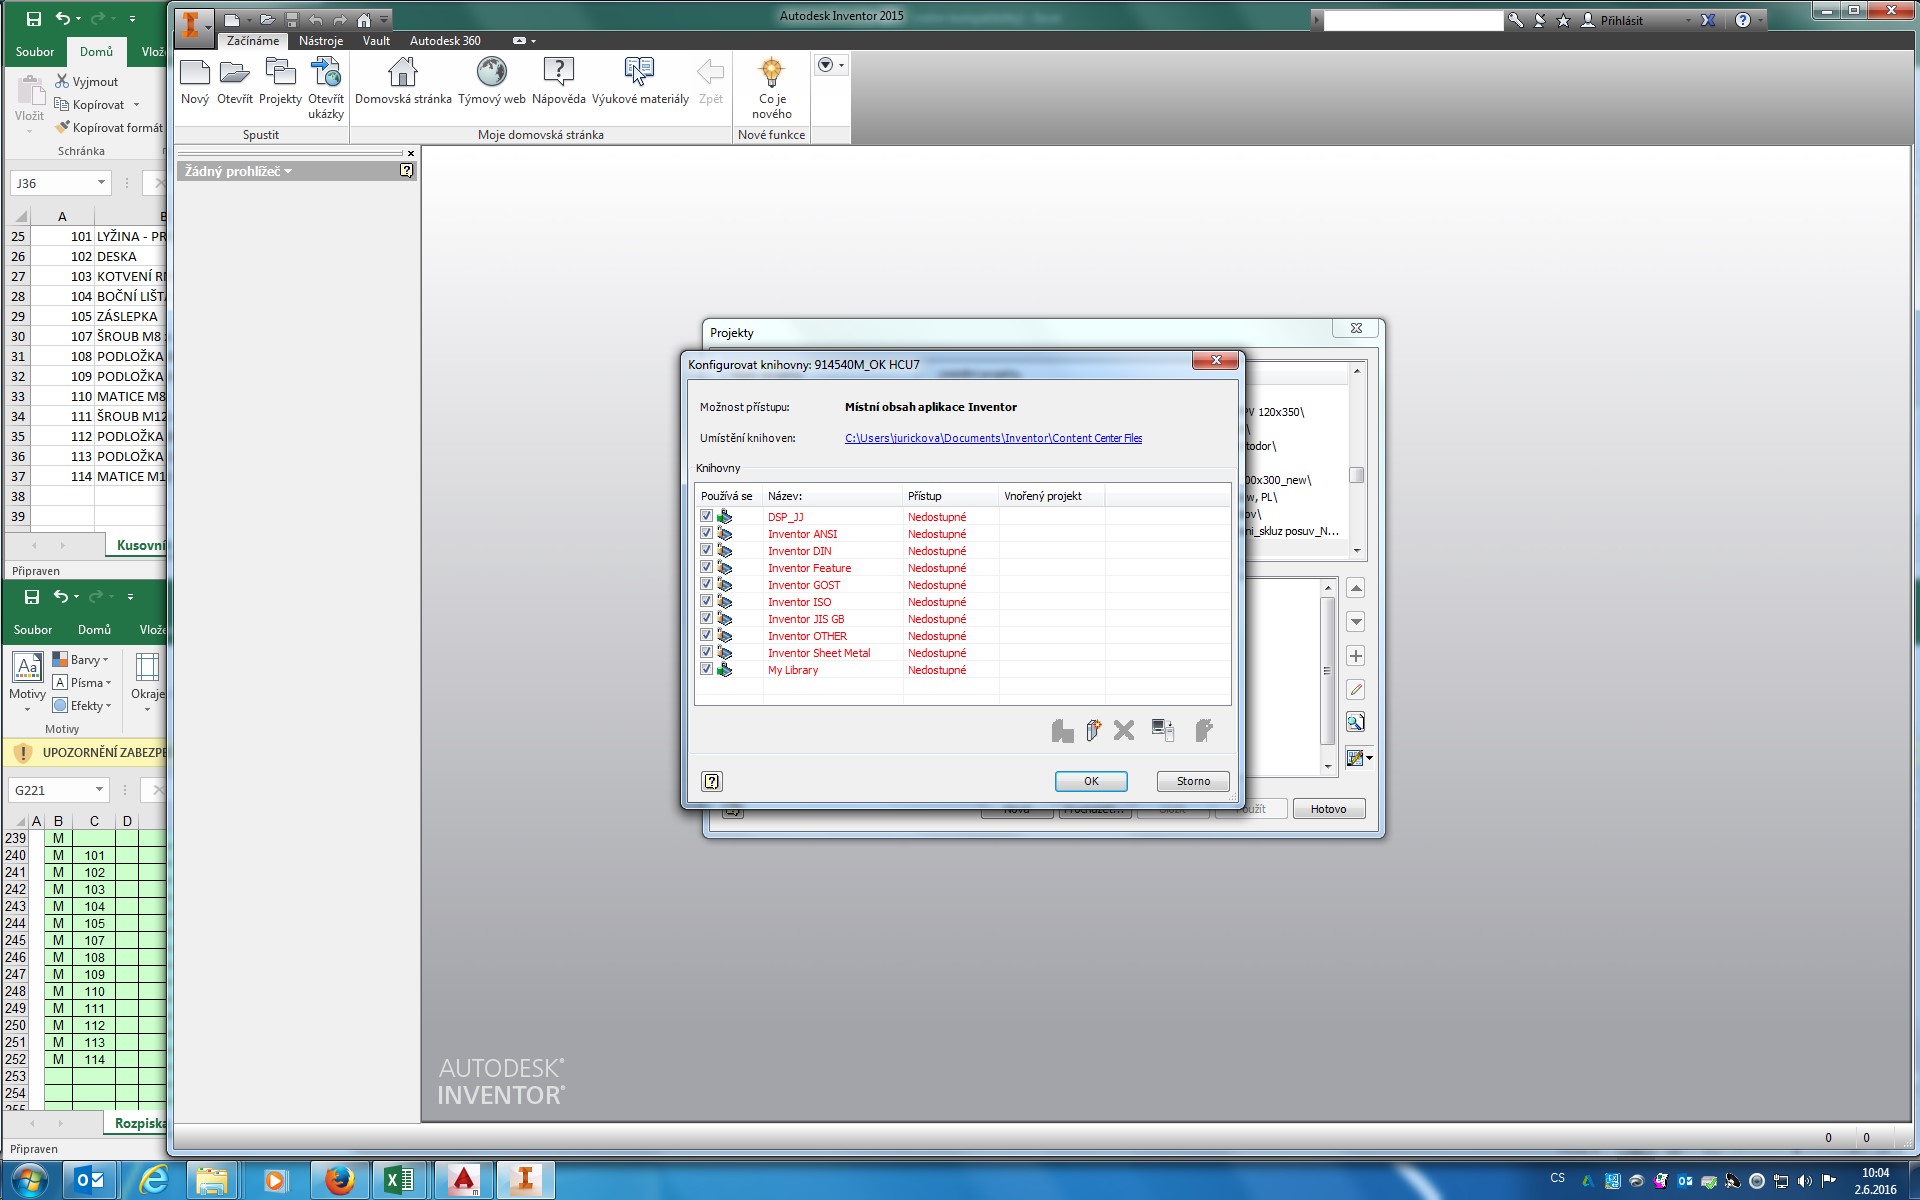
Task: Click the Inventor search input field
Action: (x=1413, y=20)
